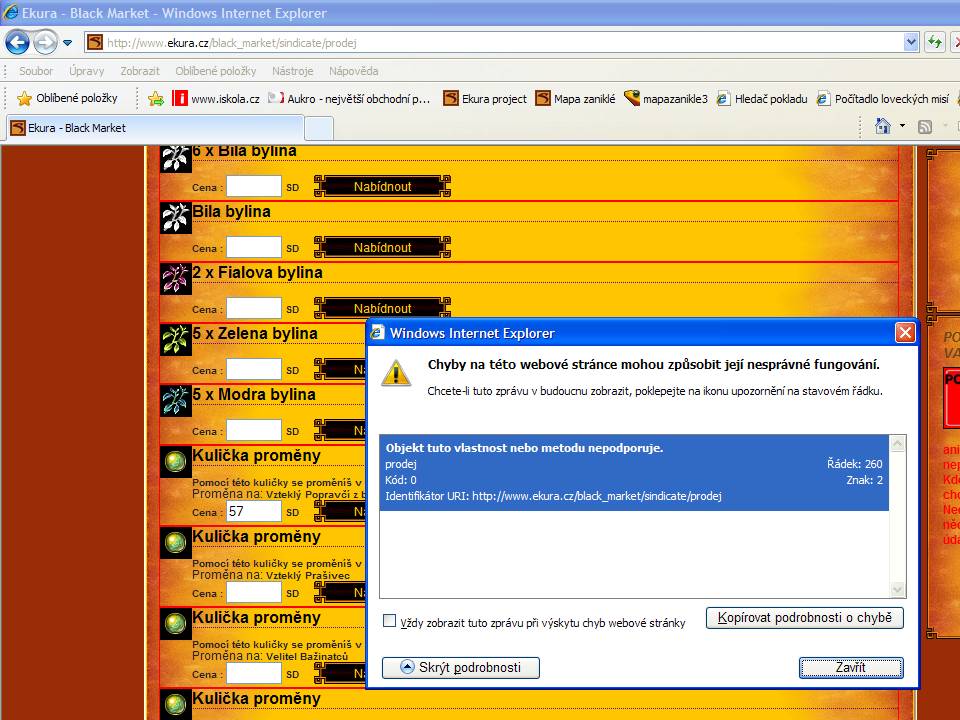Screen dimensions: 960x720
Task: Click the RSS feeds icon
Action: (925, 126)
